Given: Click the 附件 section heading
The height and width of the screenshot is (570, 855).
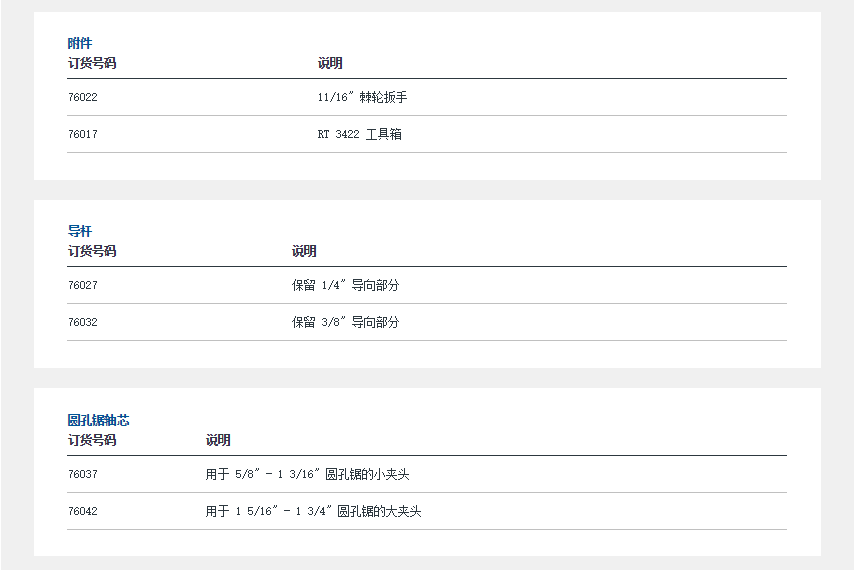Looking at the screenshot, I should point(80,43).
